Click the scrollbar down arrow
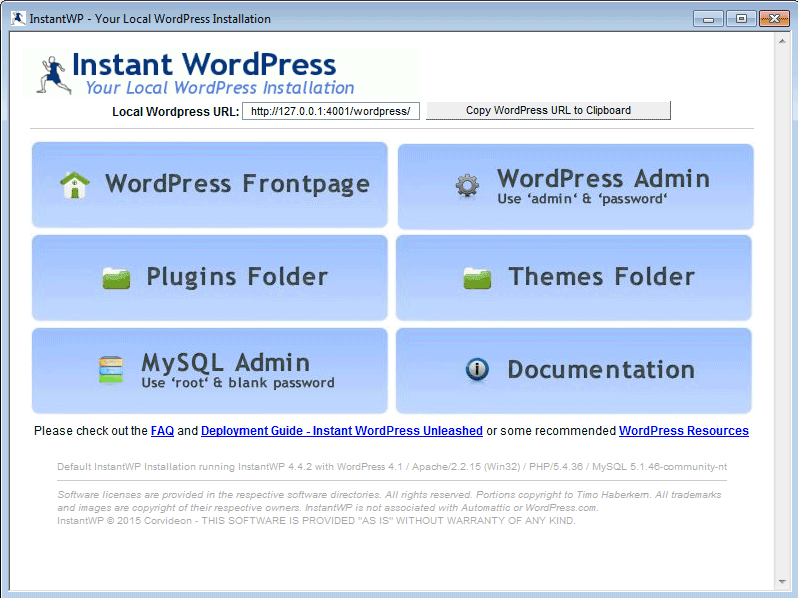This screenshot has height=598, width=798. click(x=782, y=582)
